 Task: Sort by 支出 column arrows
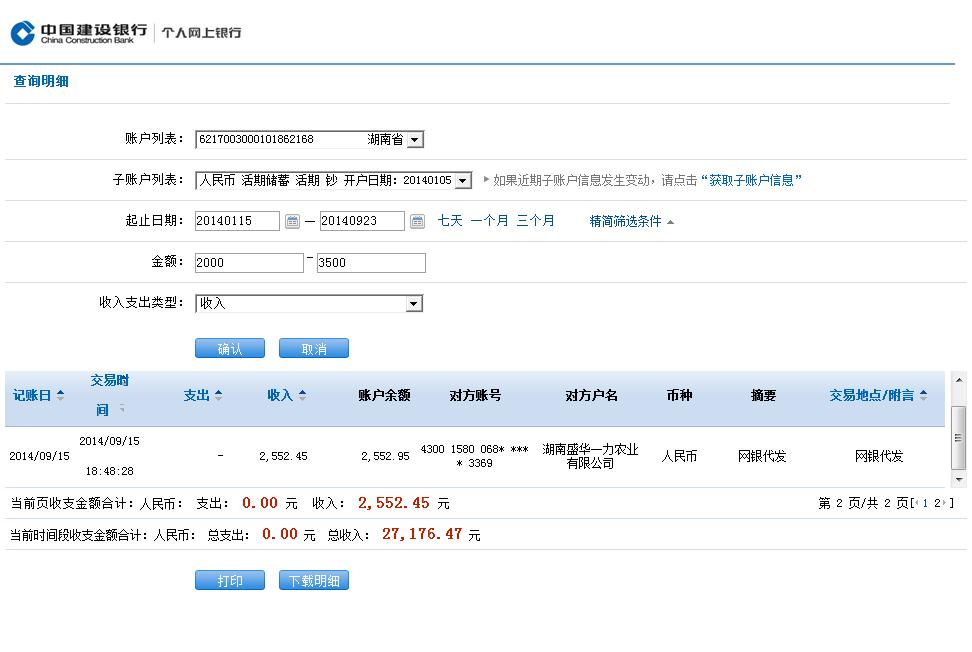(218, 395)
